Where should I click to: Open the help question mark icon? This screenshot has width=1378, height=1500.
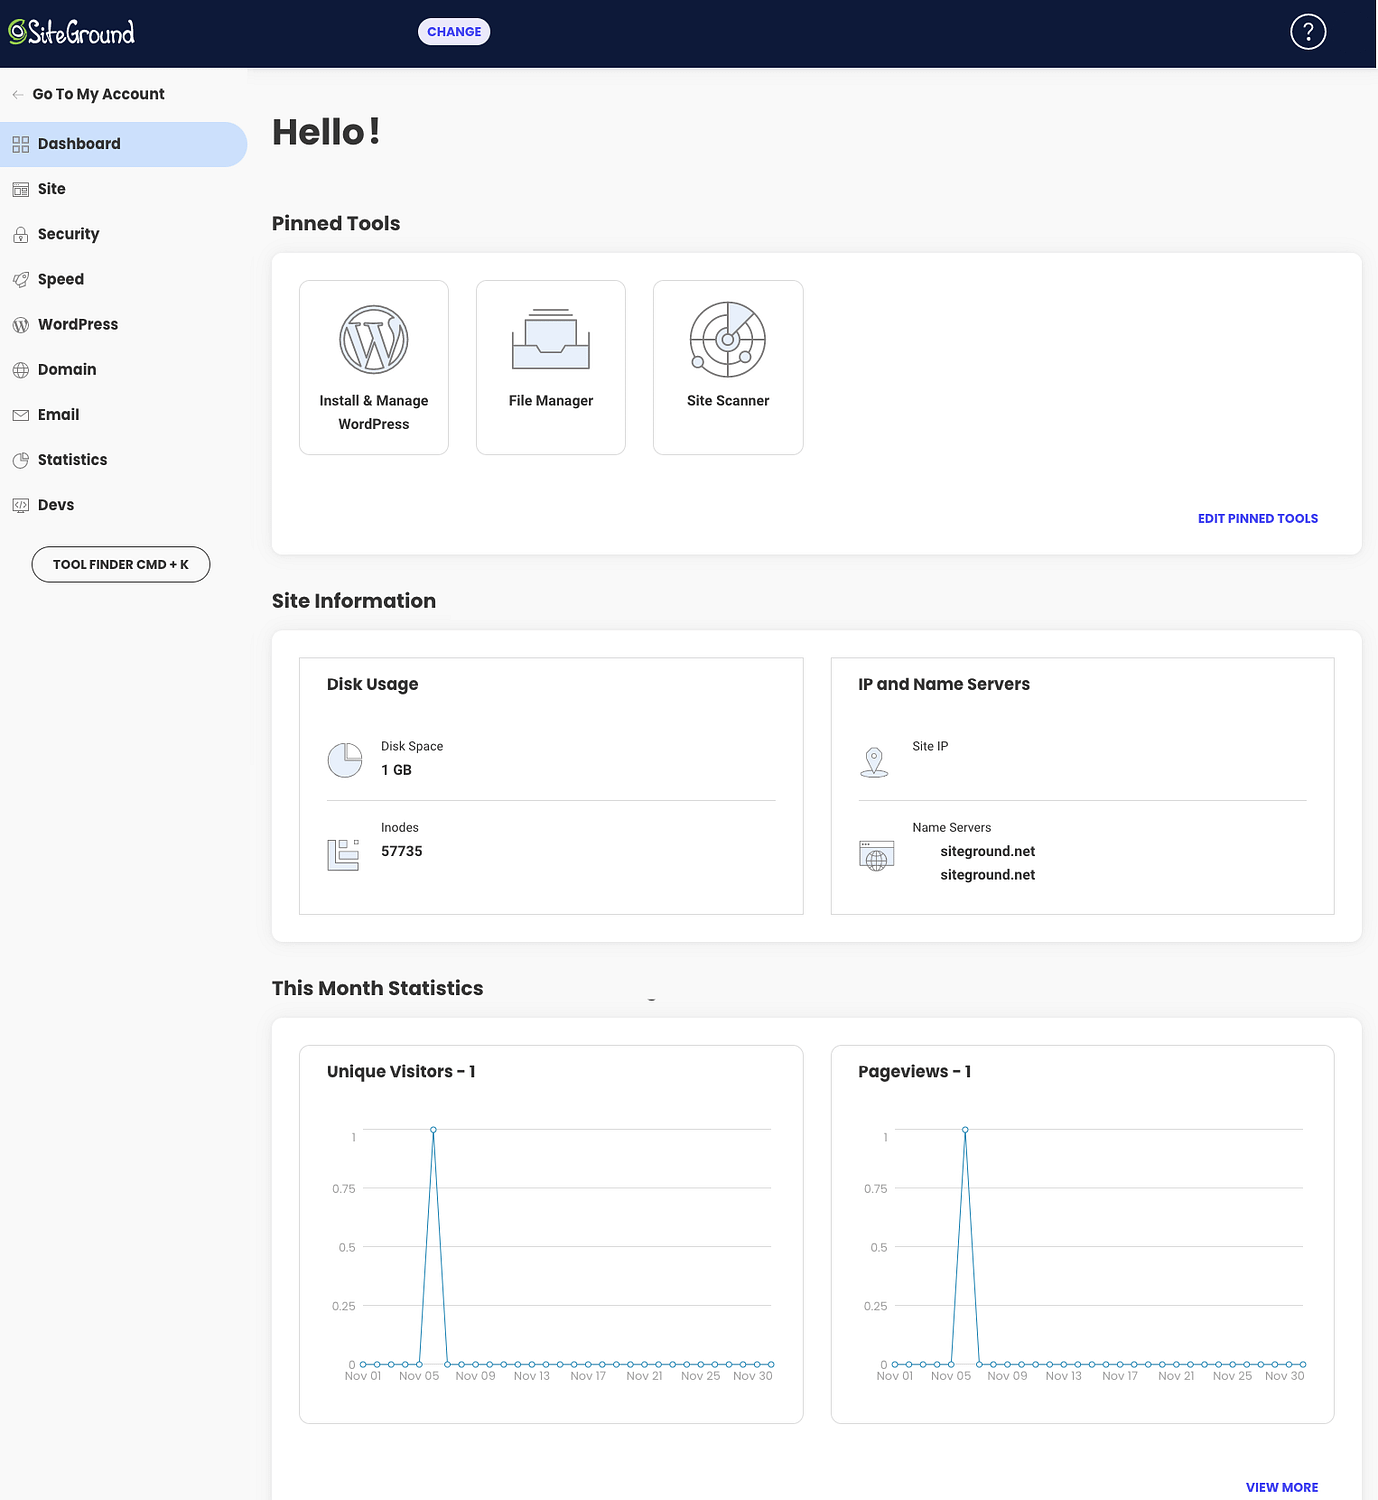(1308, 32)
